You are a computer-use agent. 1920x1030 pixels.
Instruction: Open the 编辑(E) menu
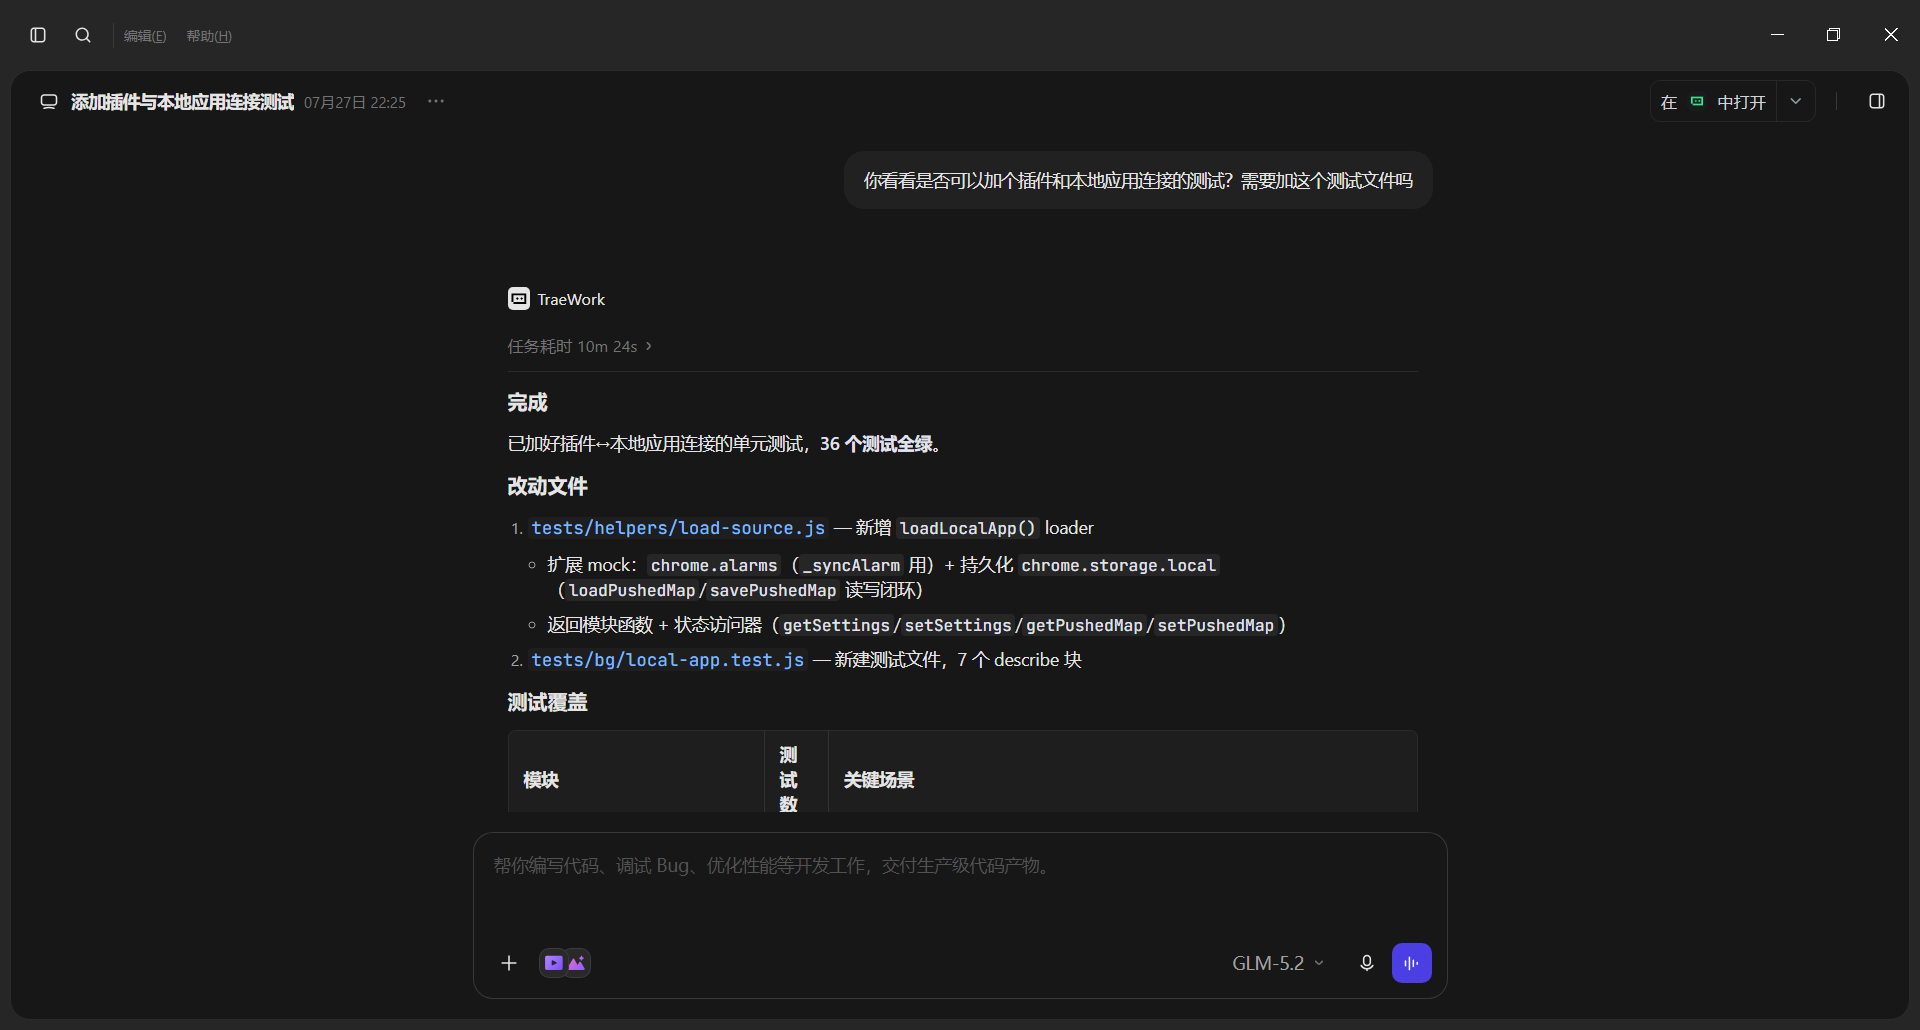145,36
